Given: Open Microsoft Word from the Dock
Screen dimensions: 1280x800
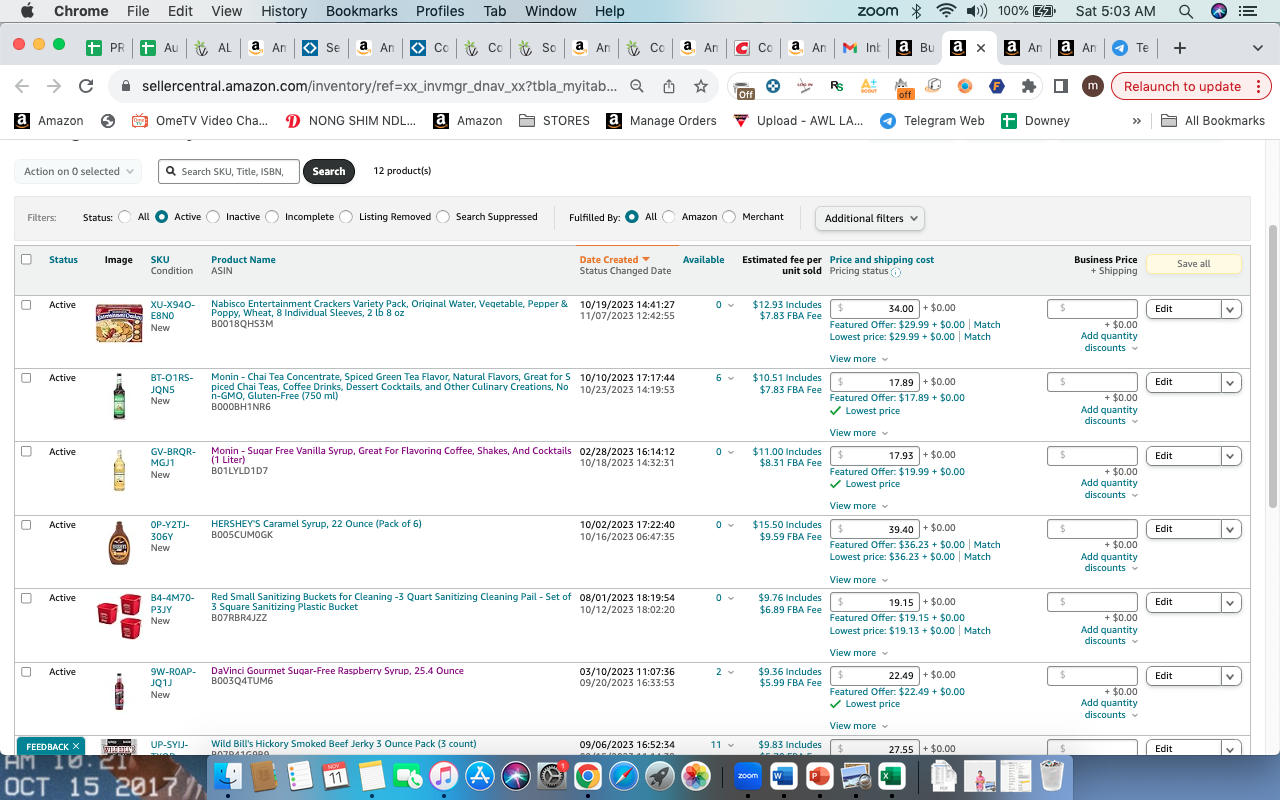Looking at the screenshot, I should click(x=783, y=776).
